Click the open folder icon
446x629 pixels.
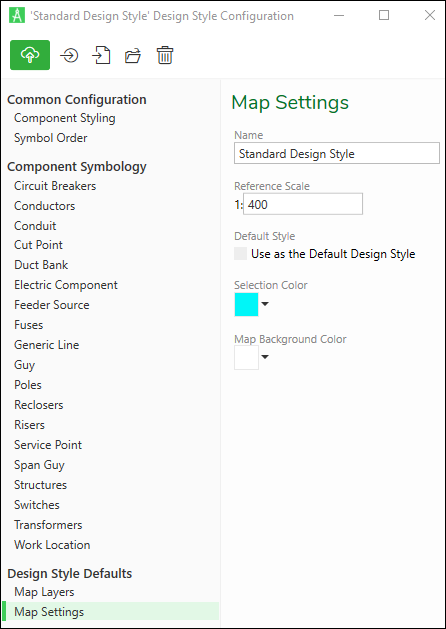click(x=133, y=55)
